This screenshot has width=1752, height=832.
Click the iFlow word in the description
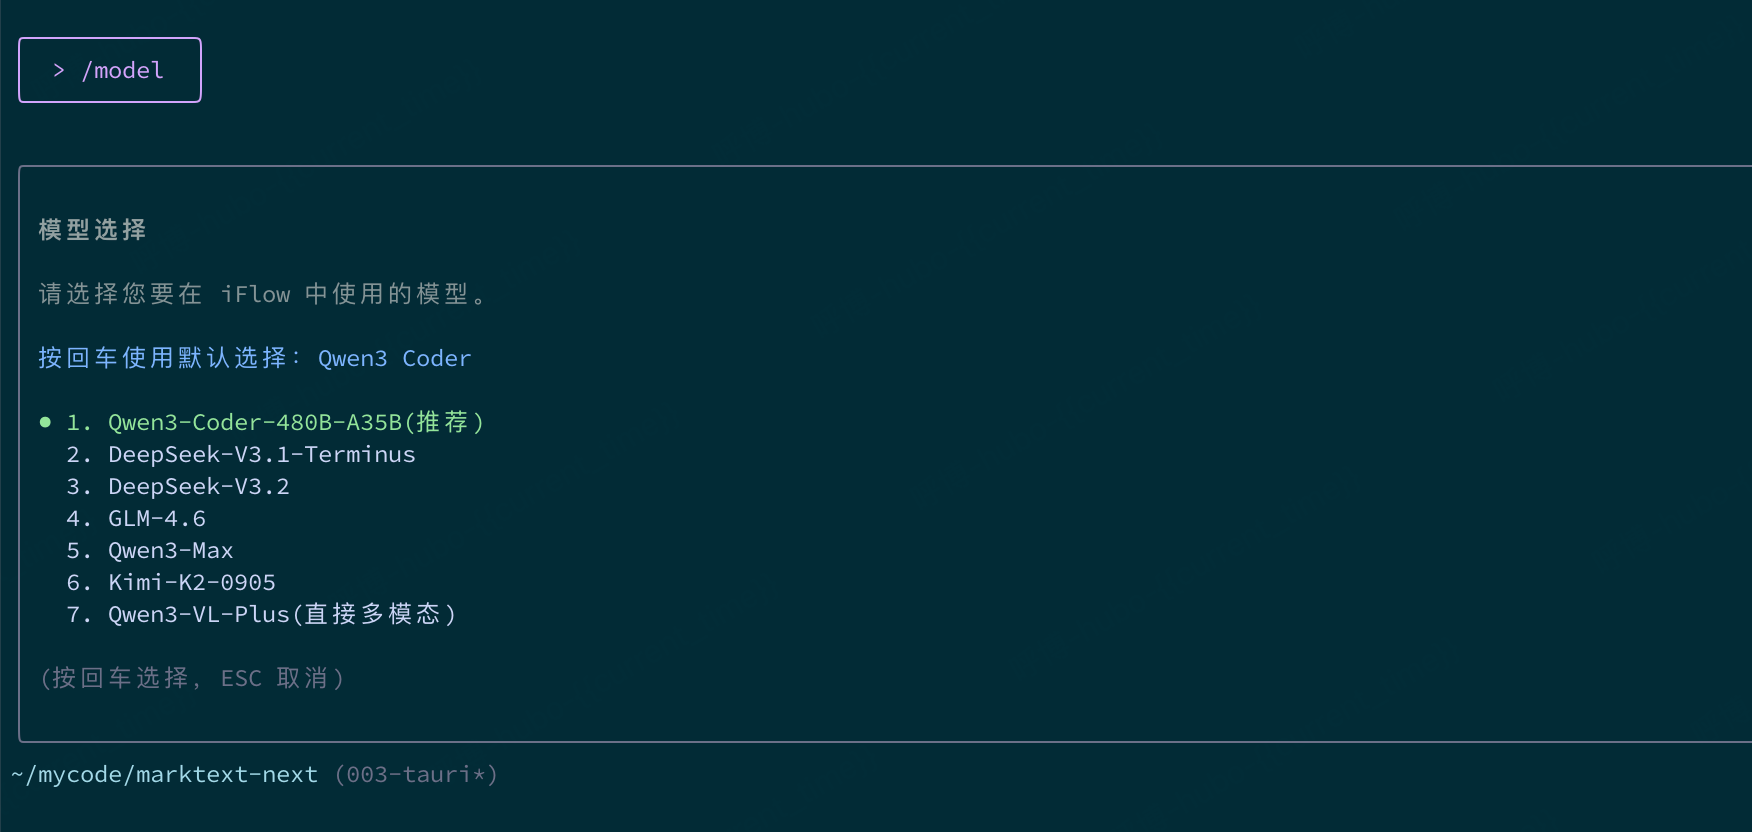[x=255, y=294]
